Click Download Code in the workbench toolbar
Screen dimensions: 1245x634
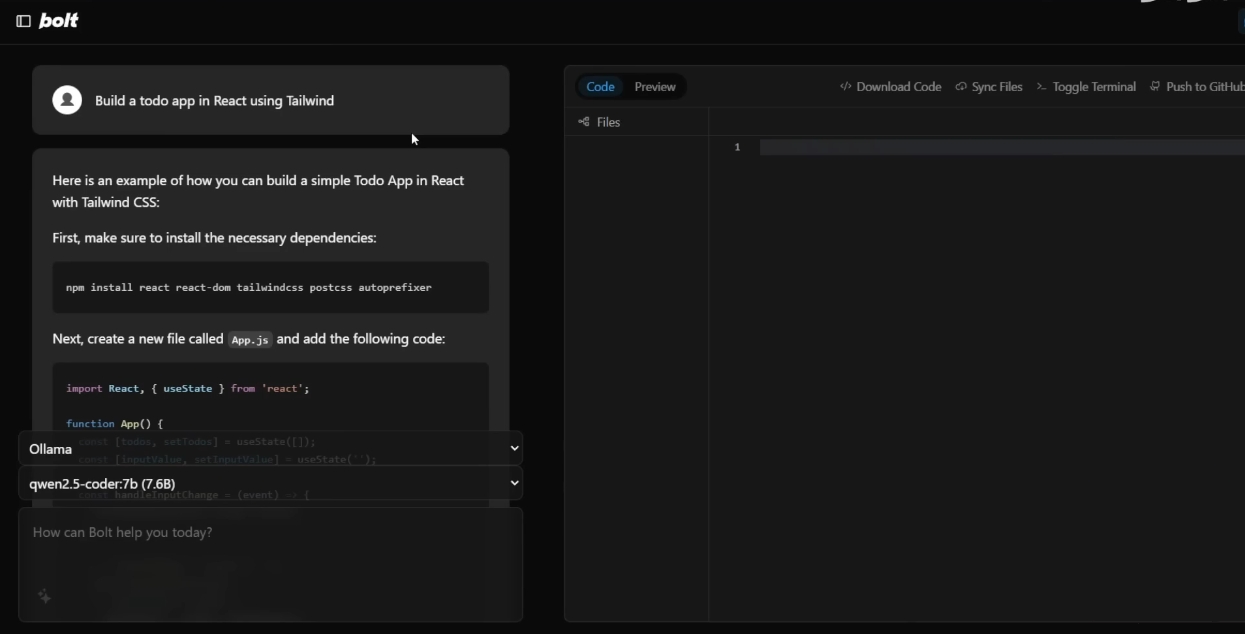891,87
